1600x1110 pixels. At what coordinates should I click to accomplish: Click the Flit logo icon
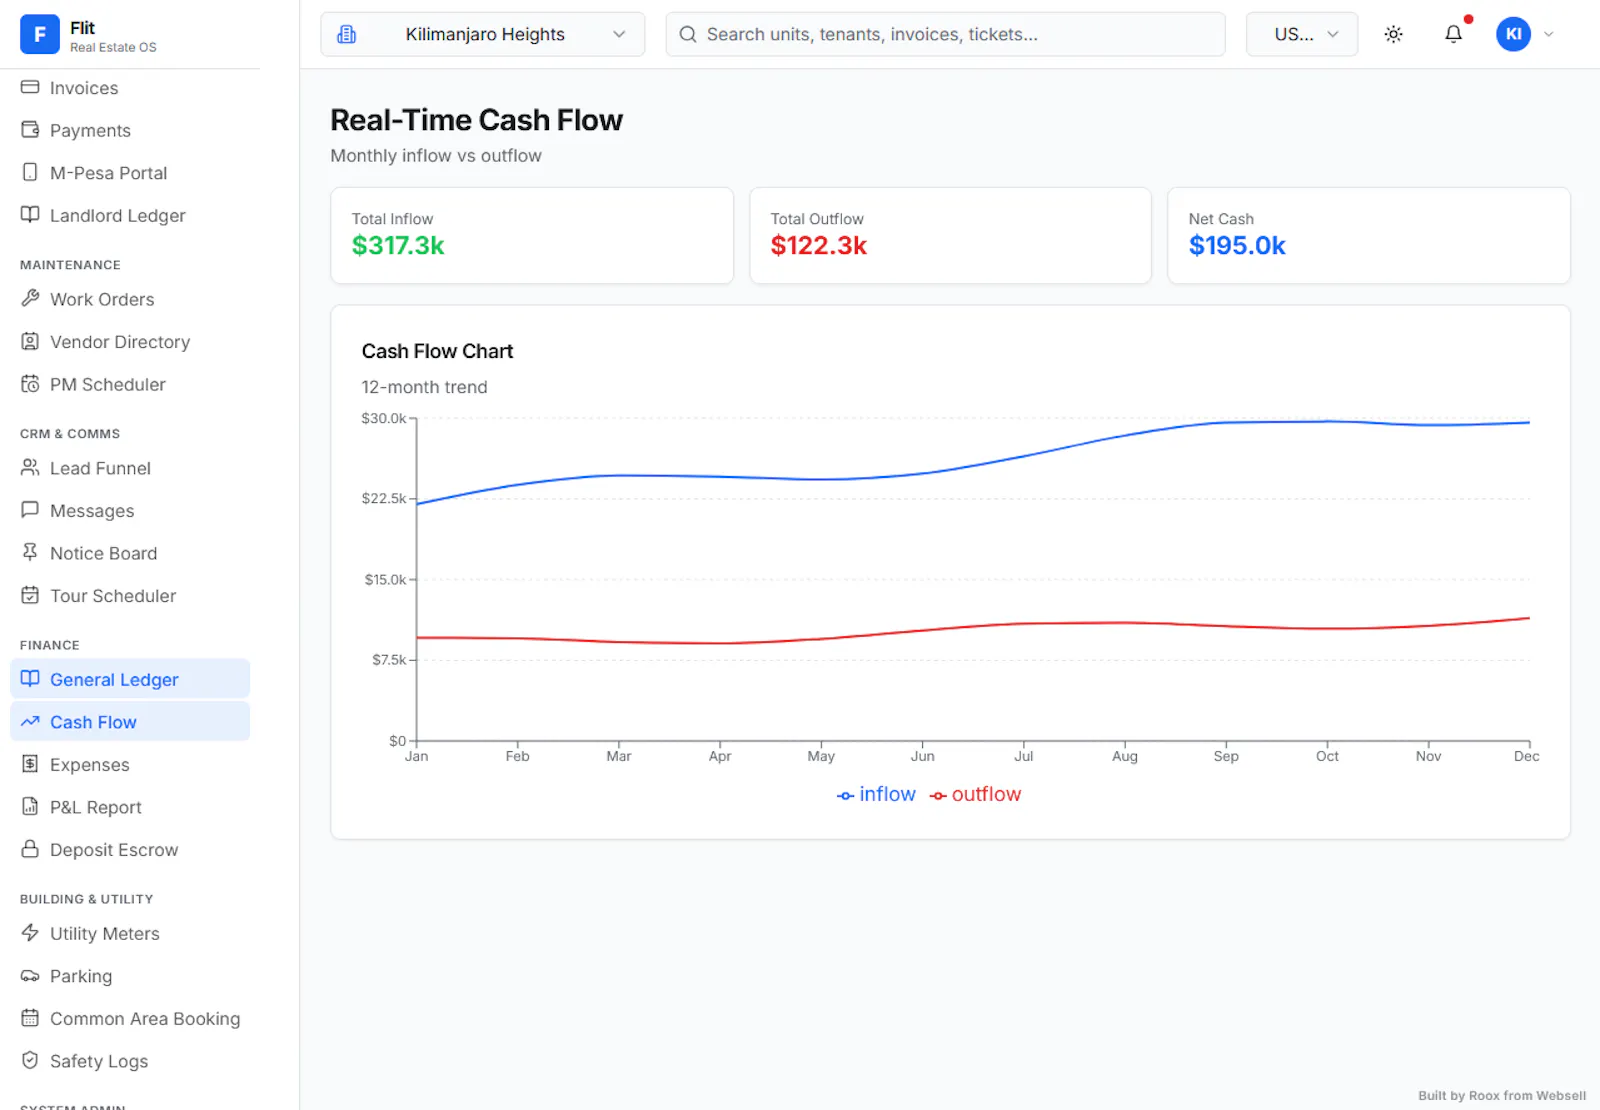click(x=40, y=34)
